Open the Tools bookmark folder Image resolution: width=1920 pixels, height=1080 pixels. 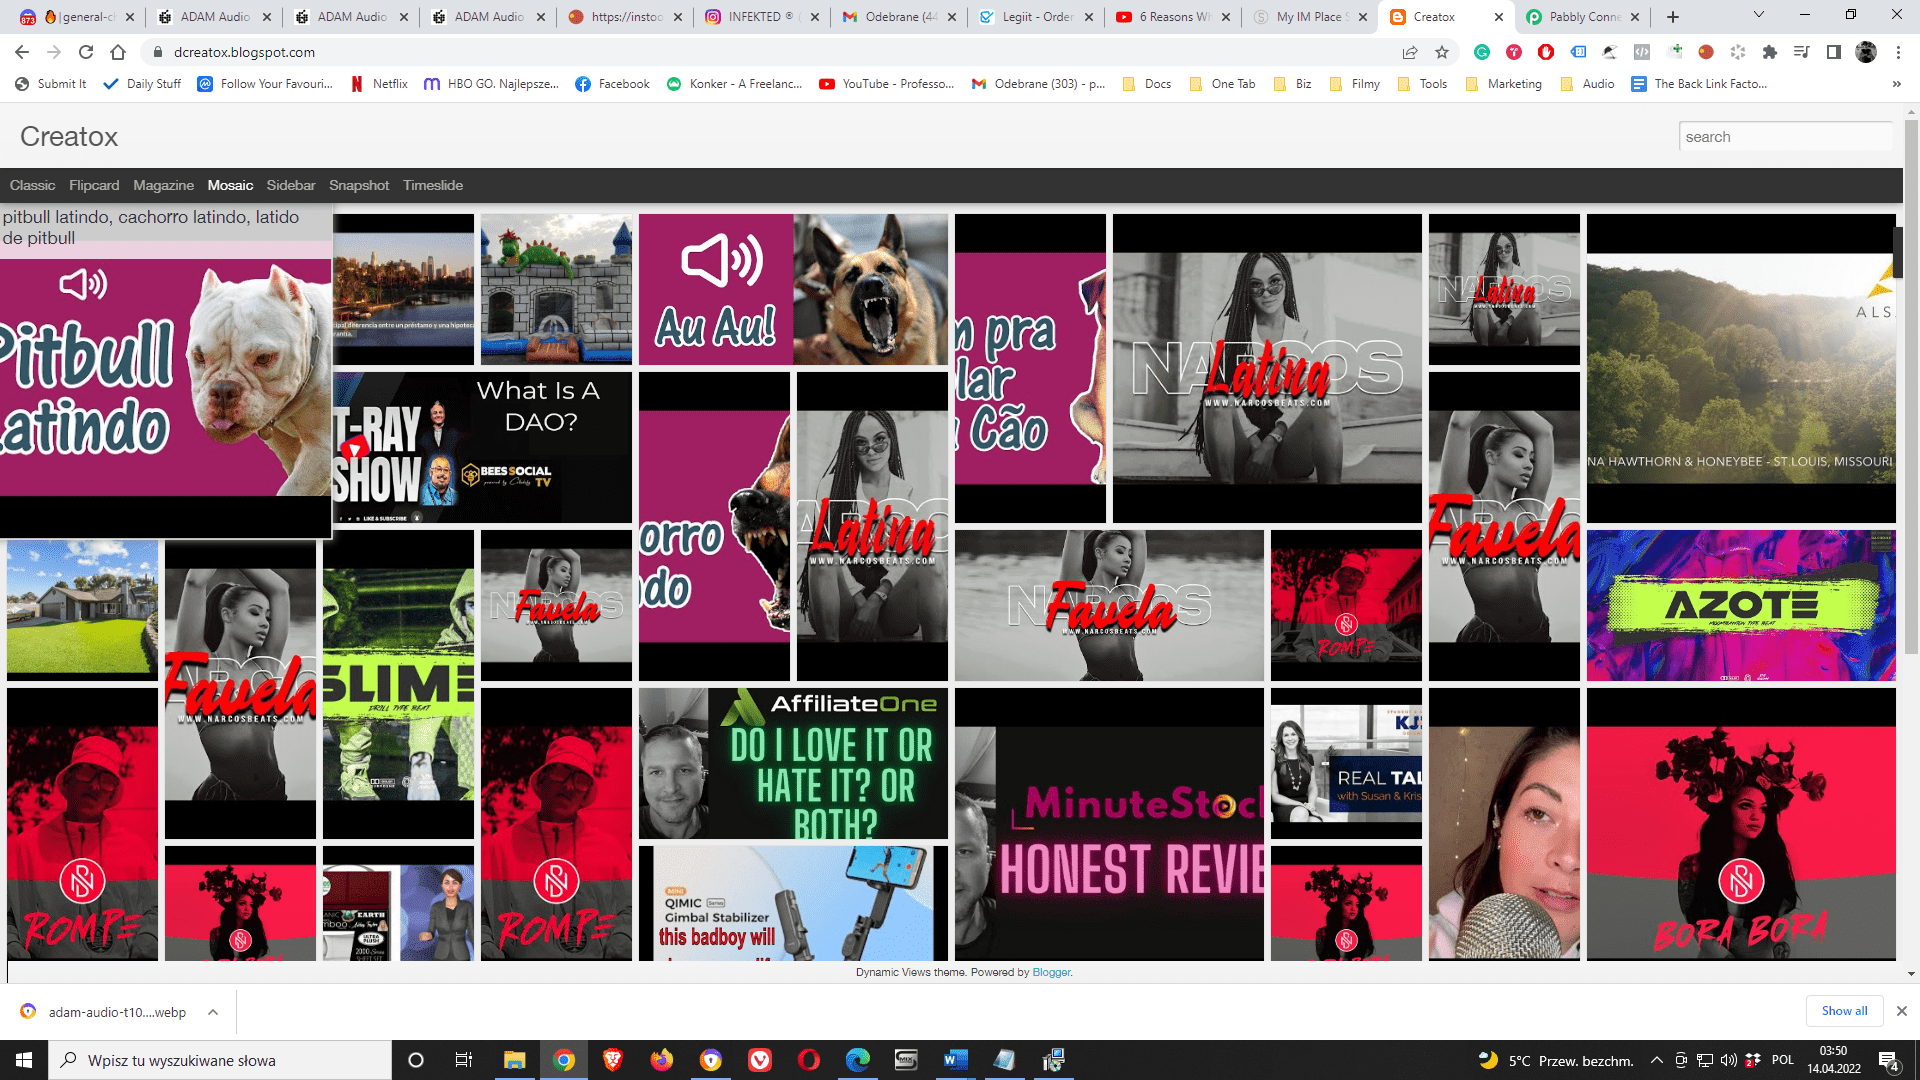[x=1422, y=84]
